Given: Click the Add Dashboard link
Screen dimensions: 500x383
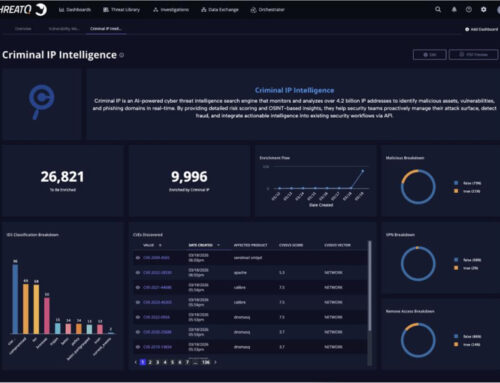Looking at the screenshot, I should click(x=481, y=29).
